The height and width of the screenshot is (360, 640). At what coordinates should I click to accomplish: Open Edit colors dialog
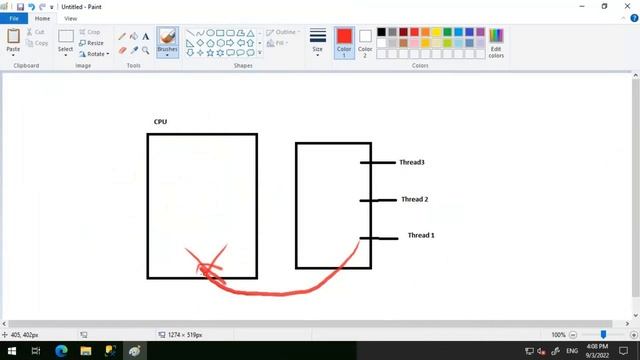(x=496, y=43)
